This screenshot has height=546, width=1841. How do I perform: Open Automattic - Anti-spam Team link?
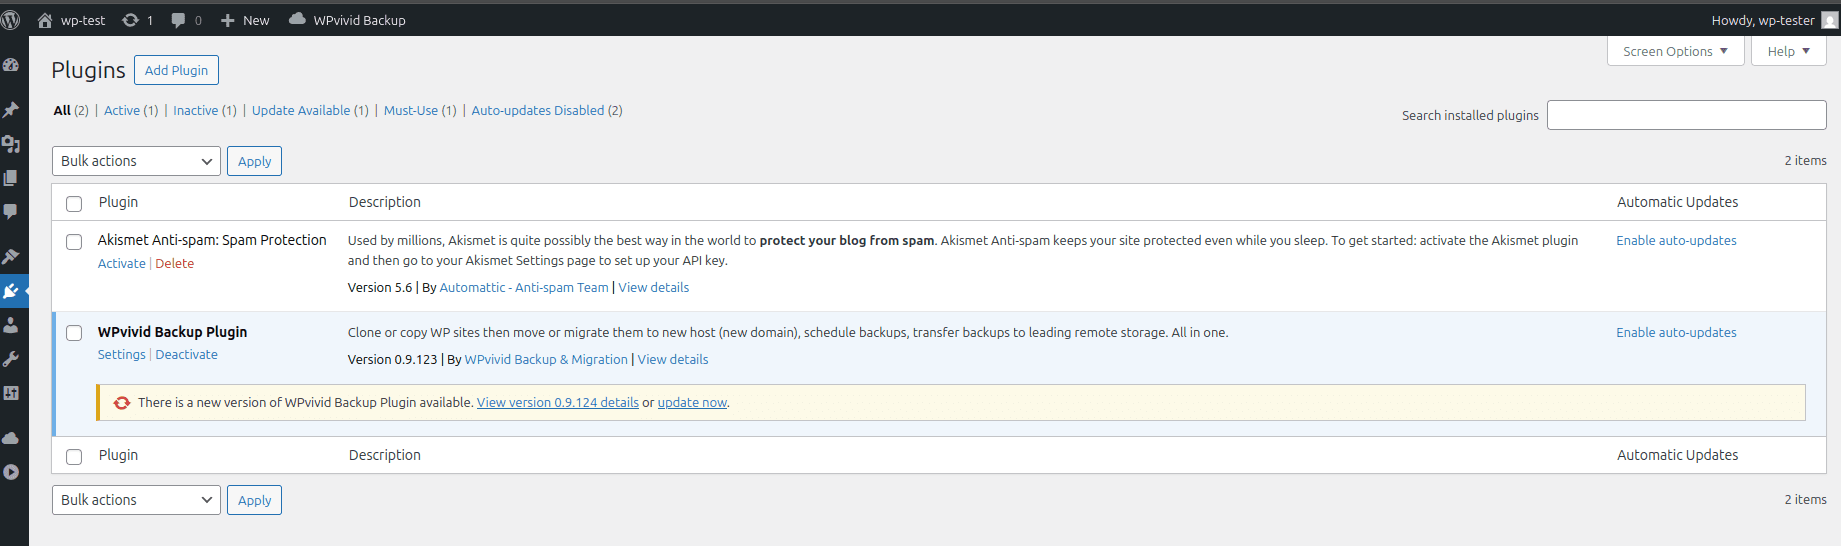point(524,288)
